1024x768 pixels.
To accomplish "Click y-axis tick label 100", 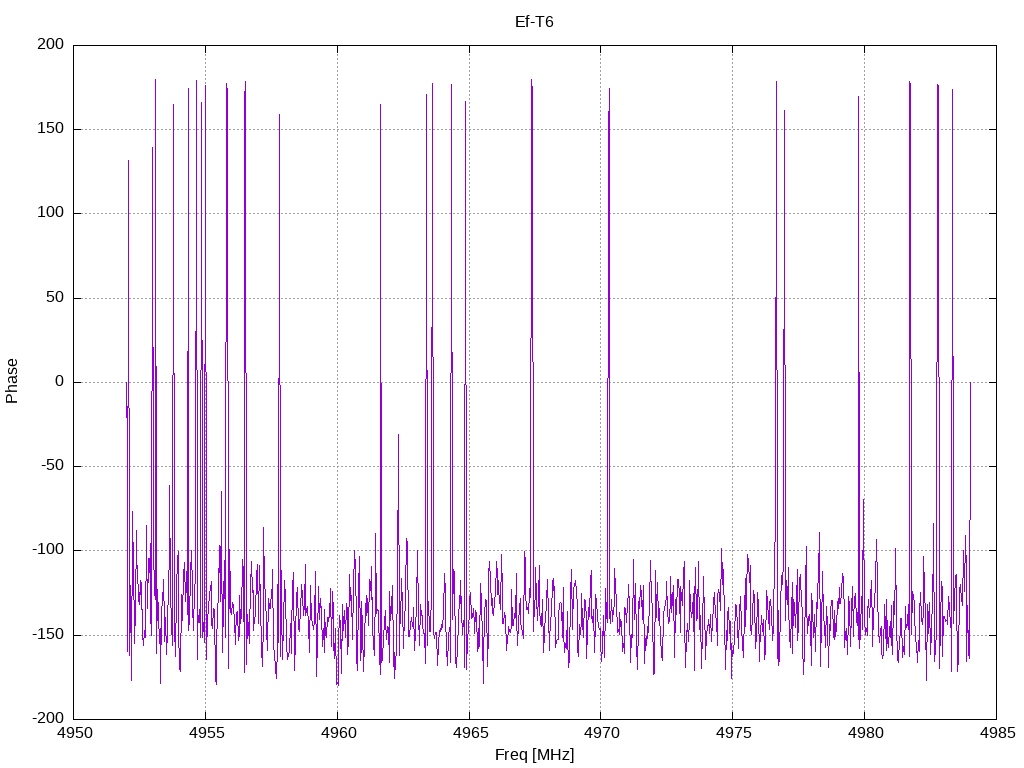I will point(51,213).
